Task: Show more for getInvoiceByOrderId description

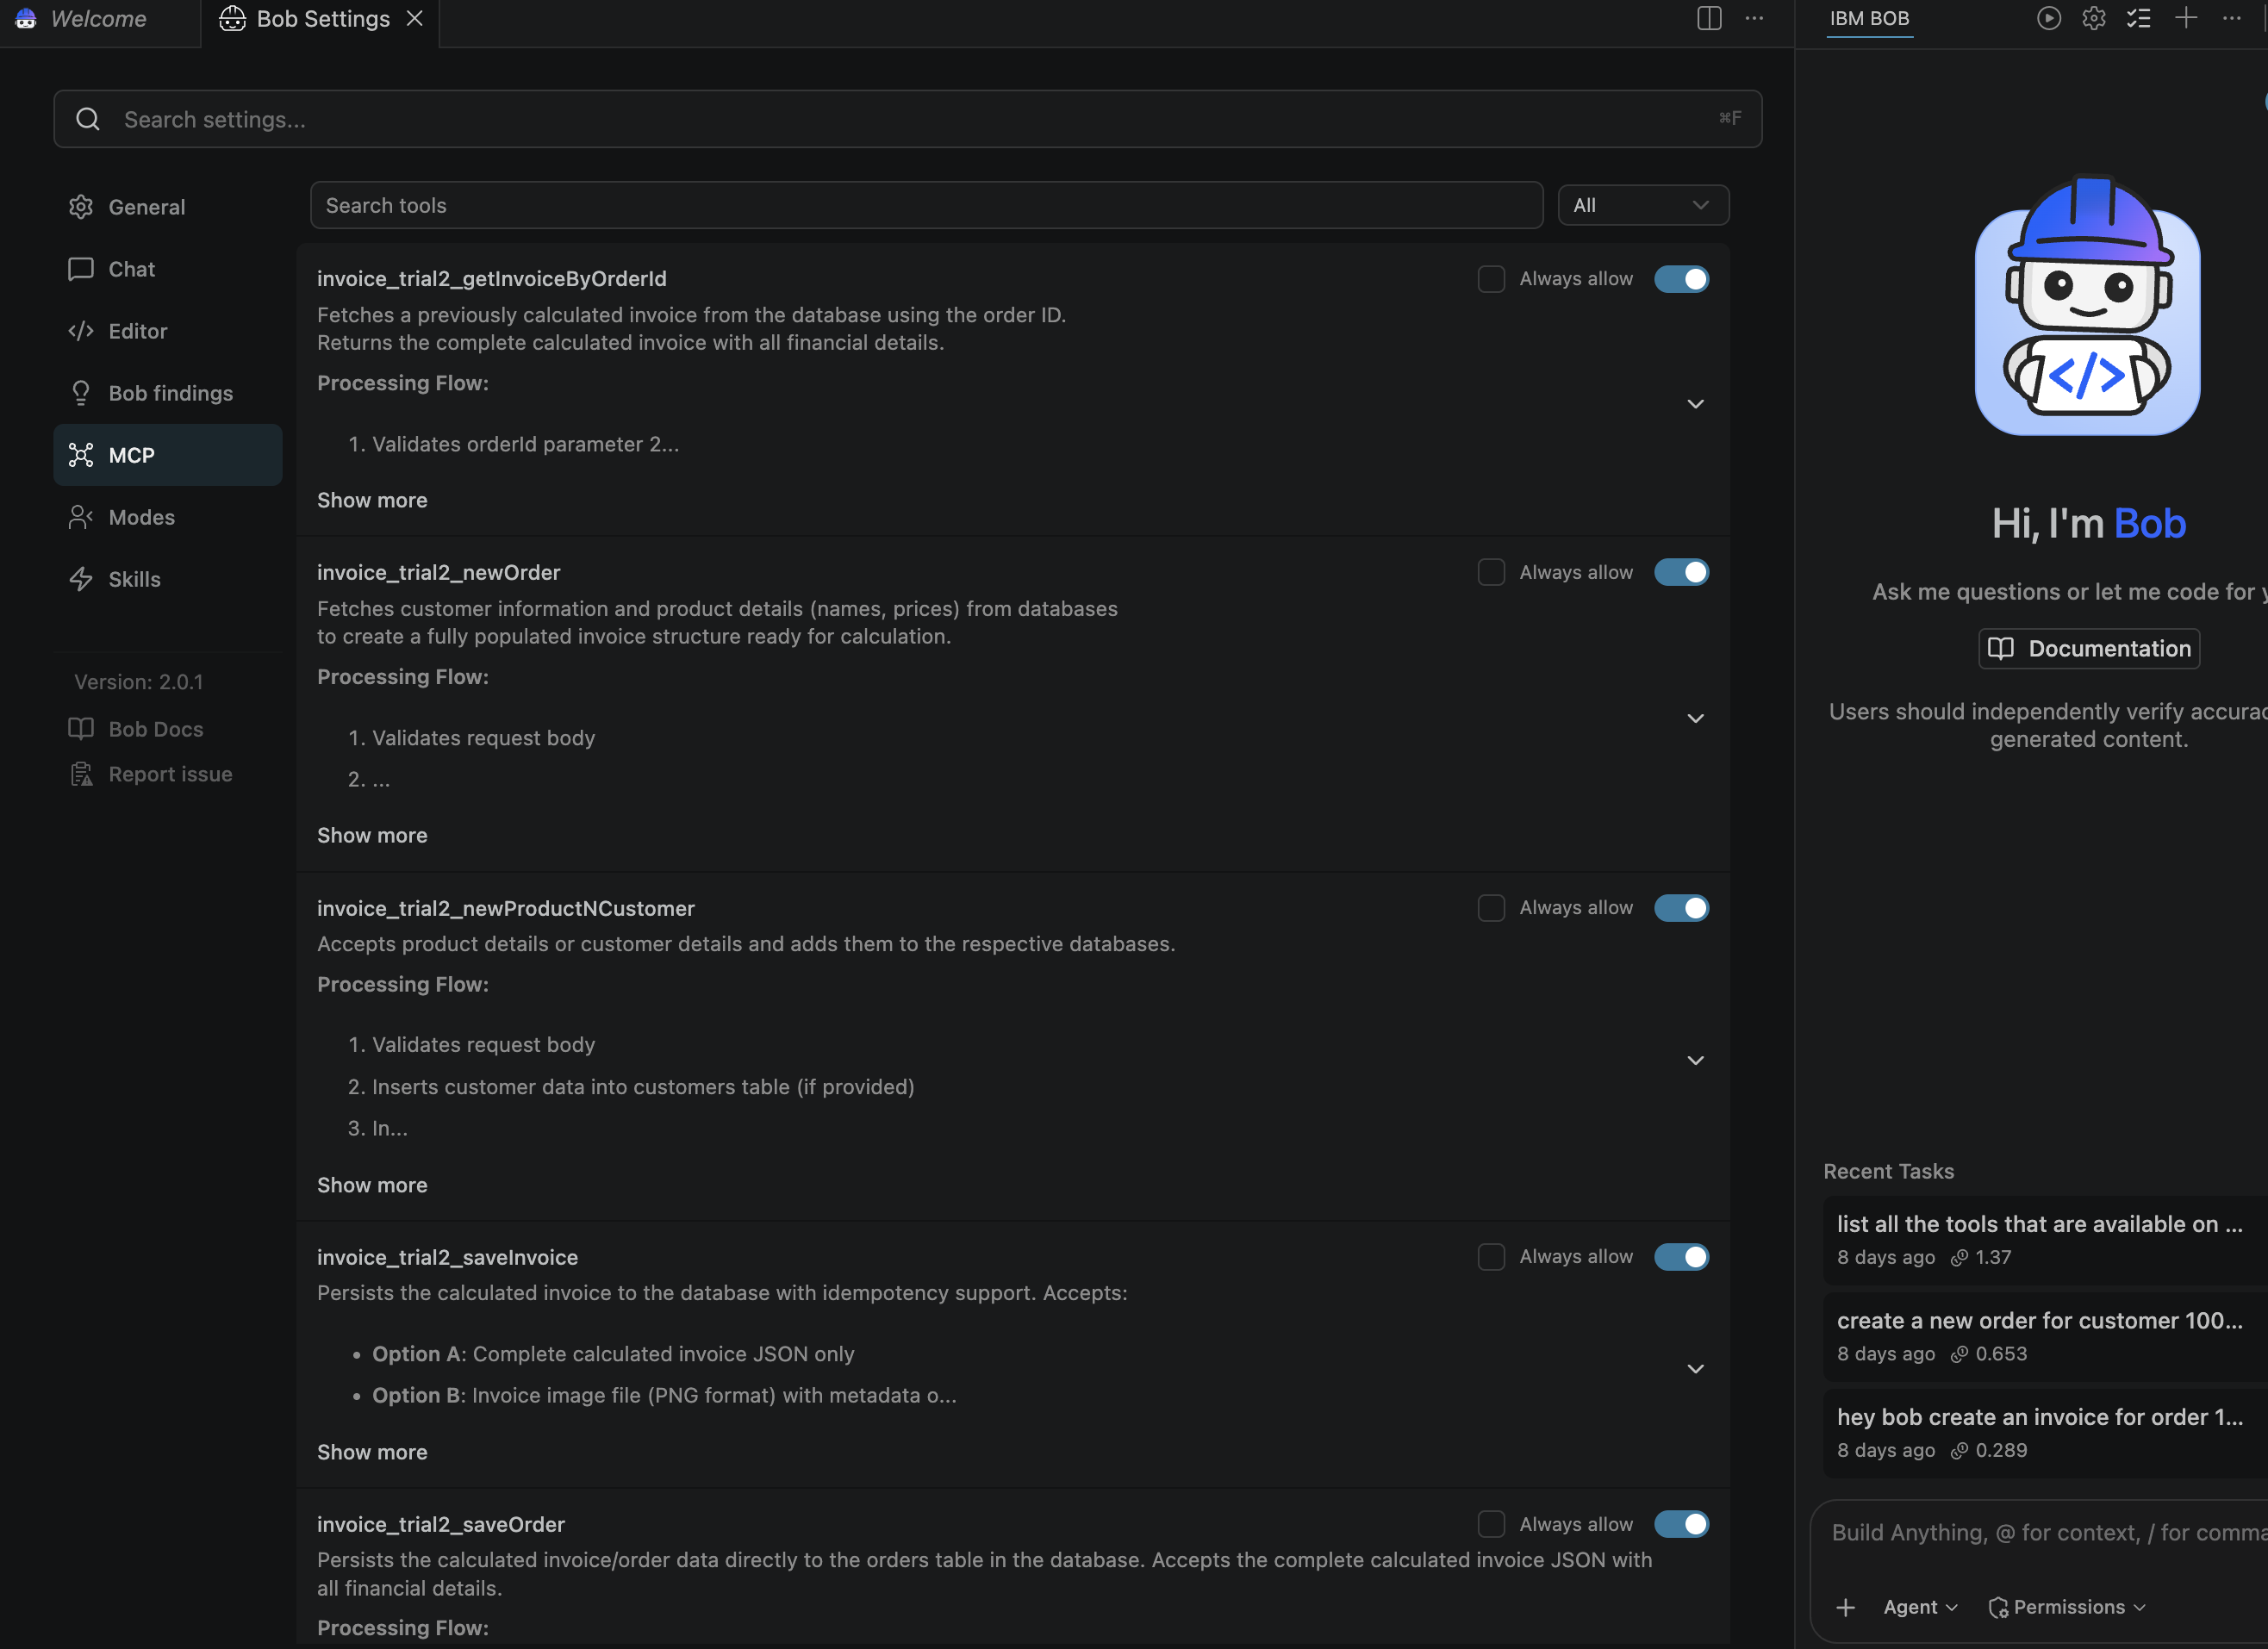Action: (x=372, y=500)
